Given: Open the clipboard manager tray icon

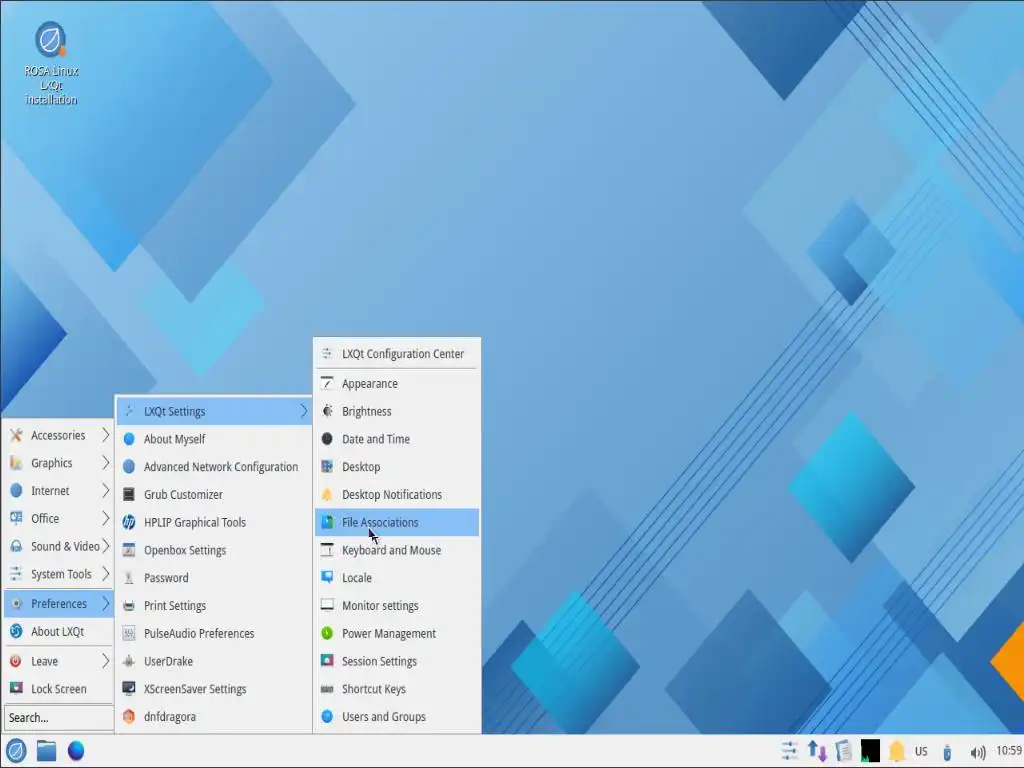Looking at the screenshot, I should pyautogui.click(x=843, y=751).
